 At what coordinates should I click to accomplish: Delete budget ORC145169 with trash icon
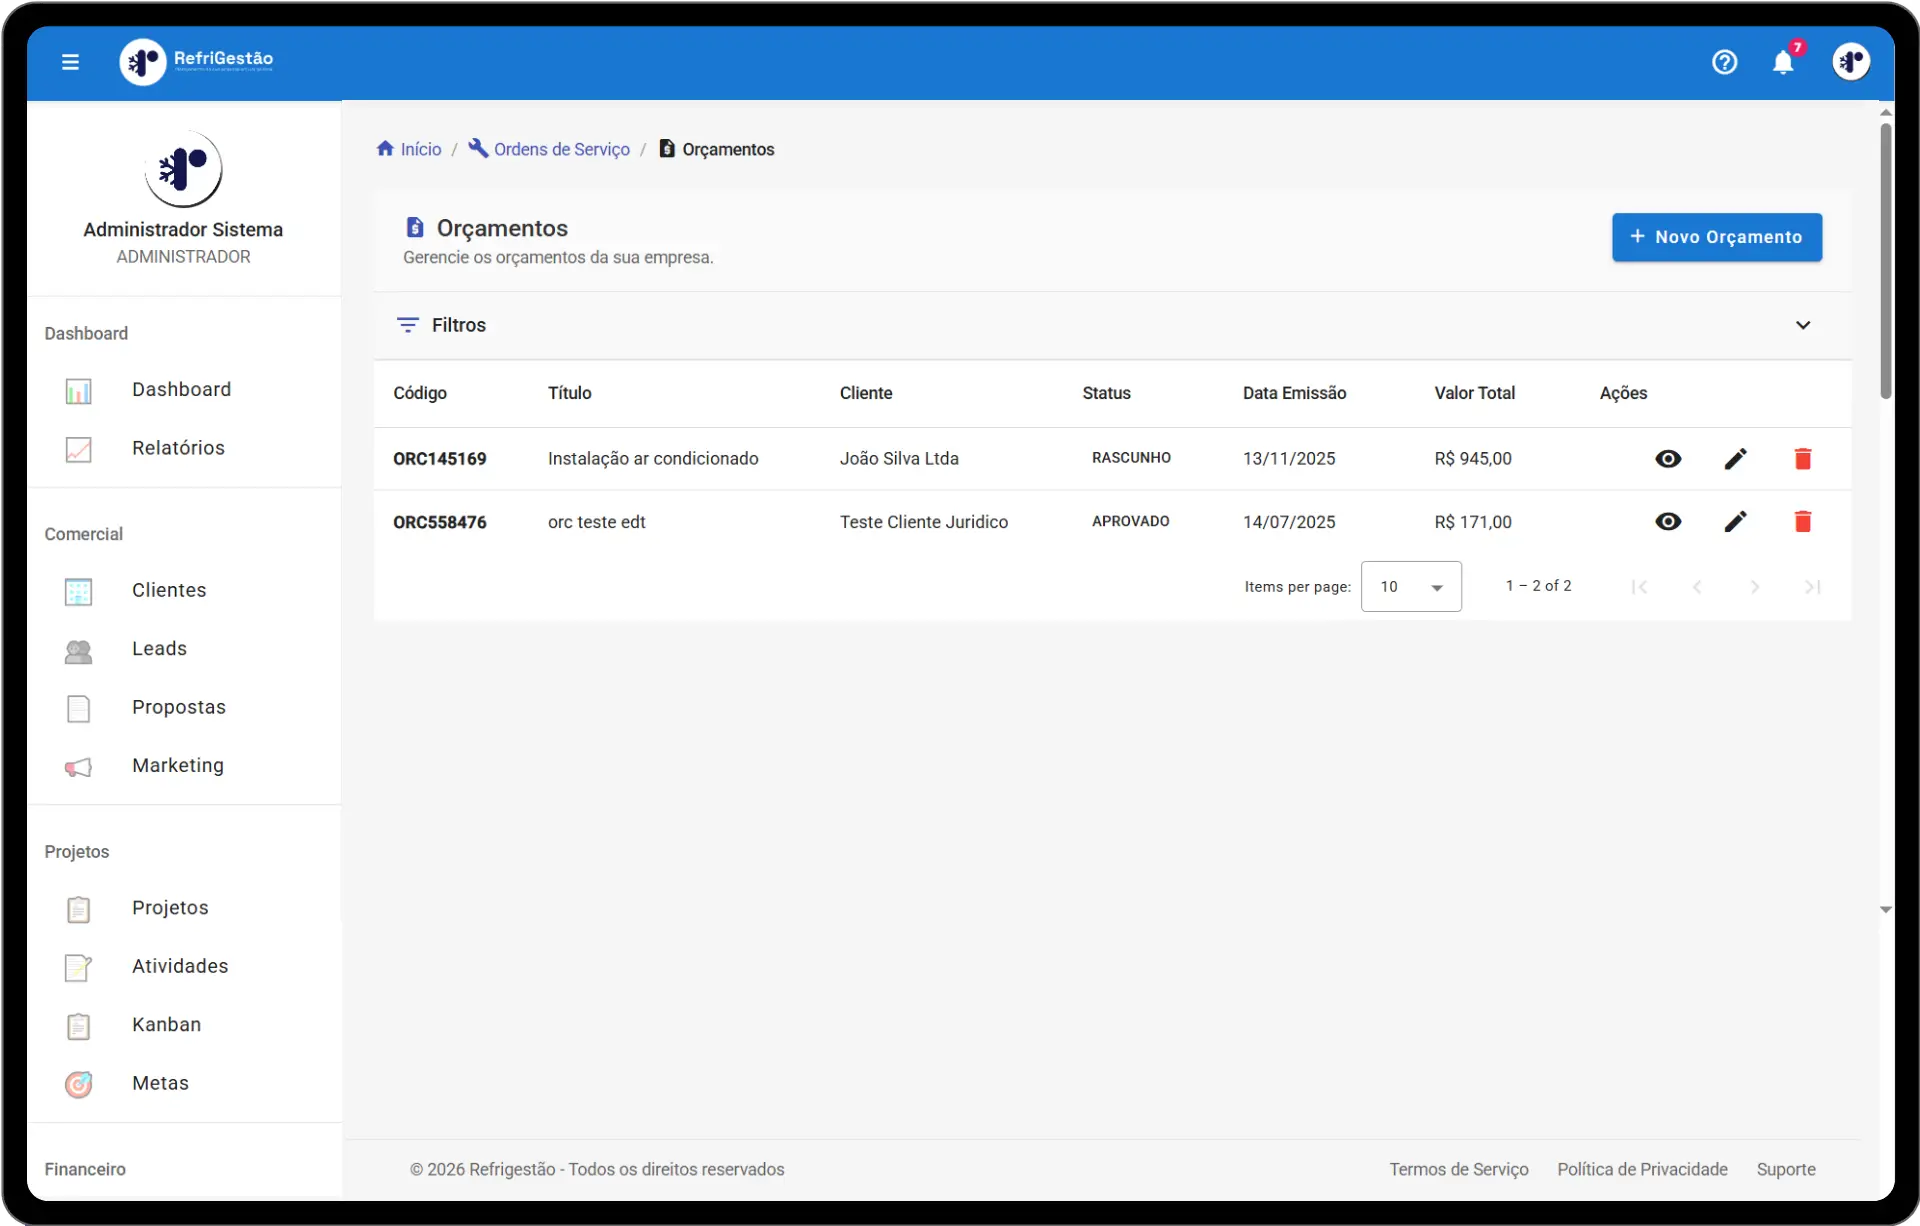[1802, 459]
